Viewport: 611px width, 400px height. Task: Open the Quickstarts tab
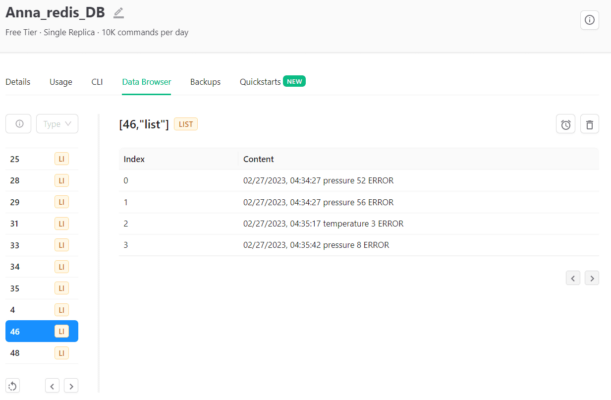click(260, 82)
